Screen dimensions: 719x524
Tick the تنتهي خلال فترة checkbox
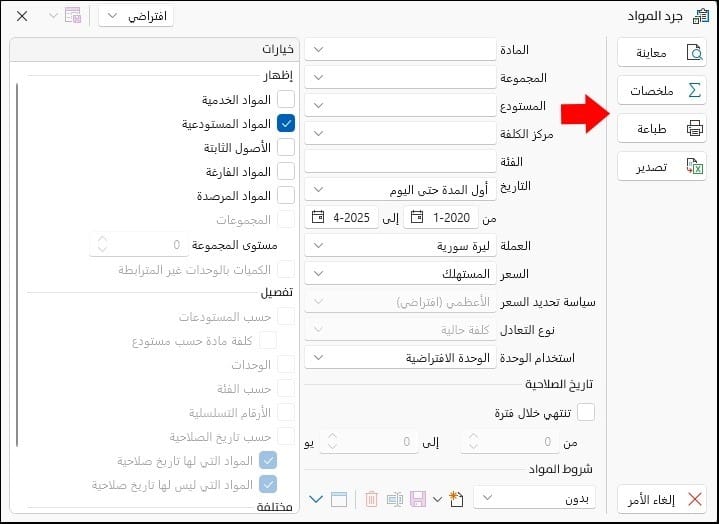point(586,412)
